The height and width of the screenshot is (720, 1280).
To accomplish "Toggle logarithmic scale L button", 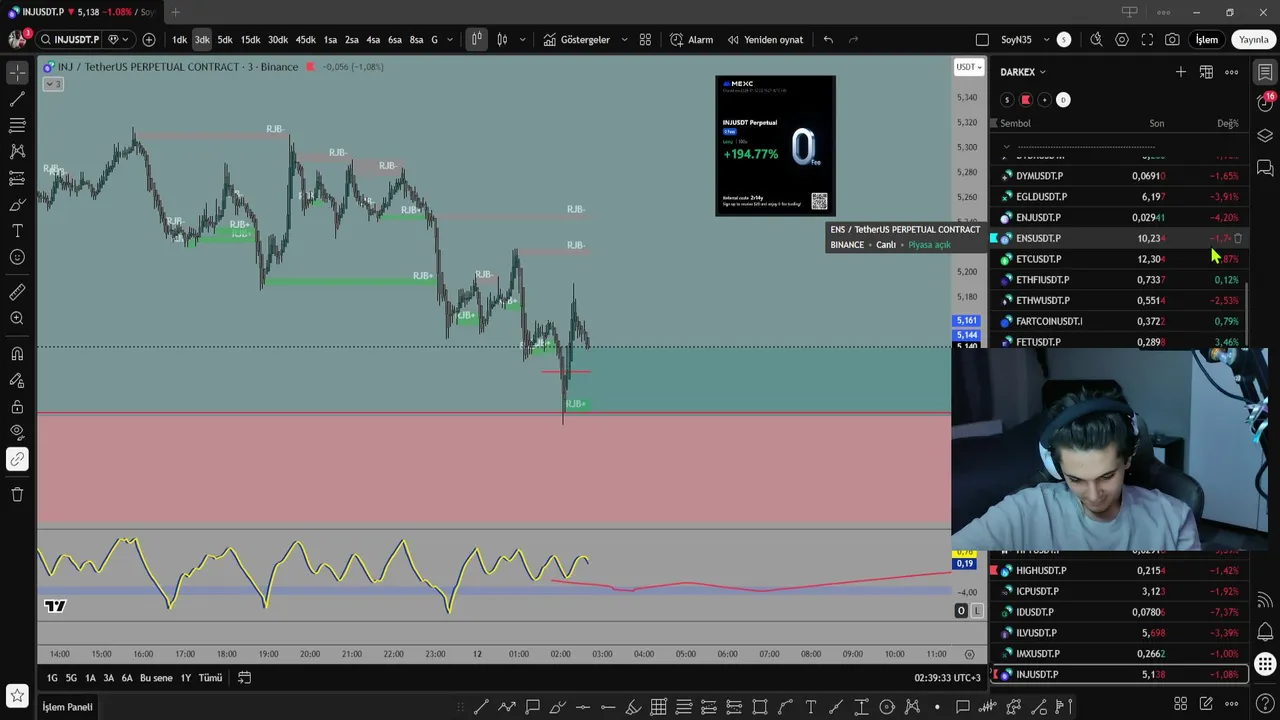I will 977,611.
